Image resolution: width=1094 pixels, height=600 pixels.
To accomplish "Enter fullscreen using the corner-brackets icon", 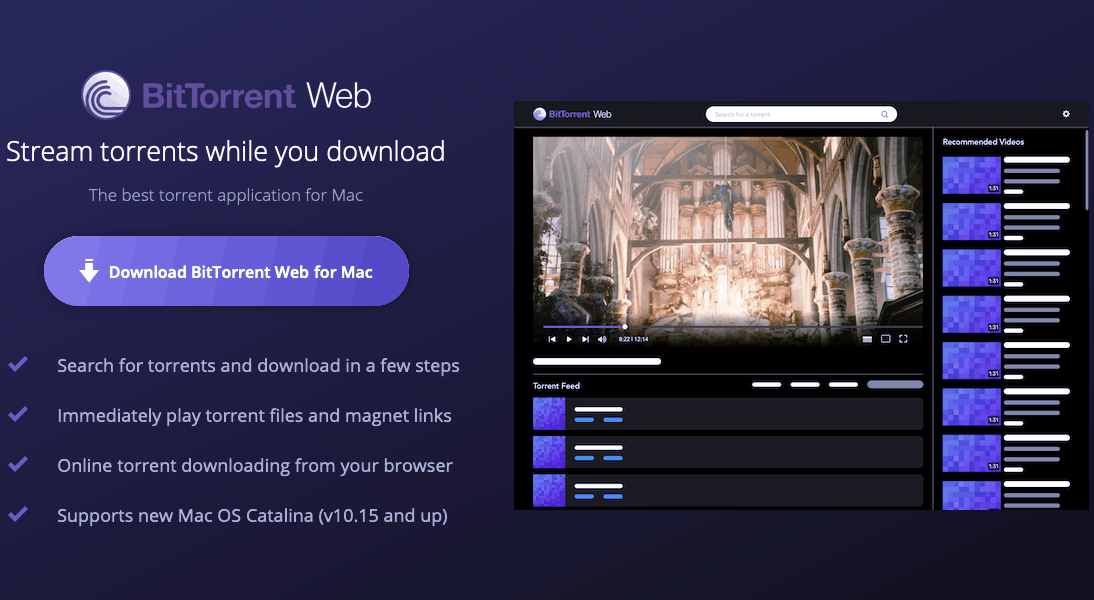I will tap(903, 339).
